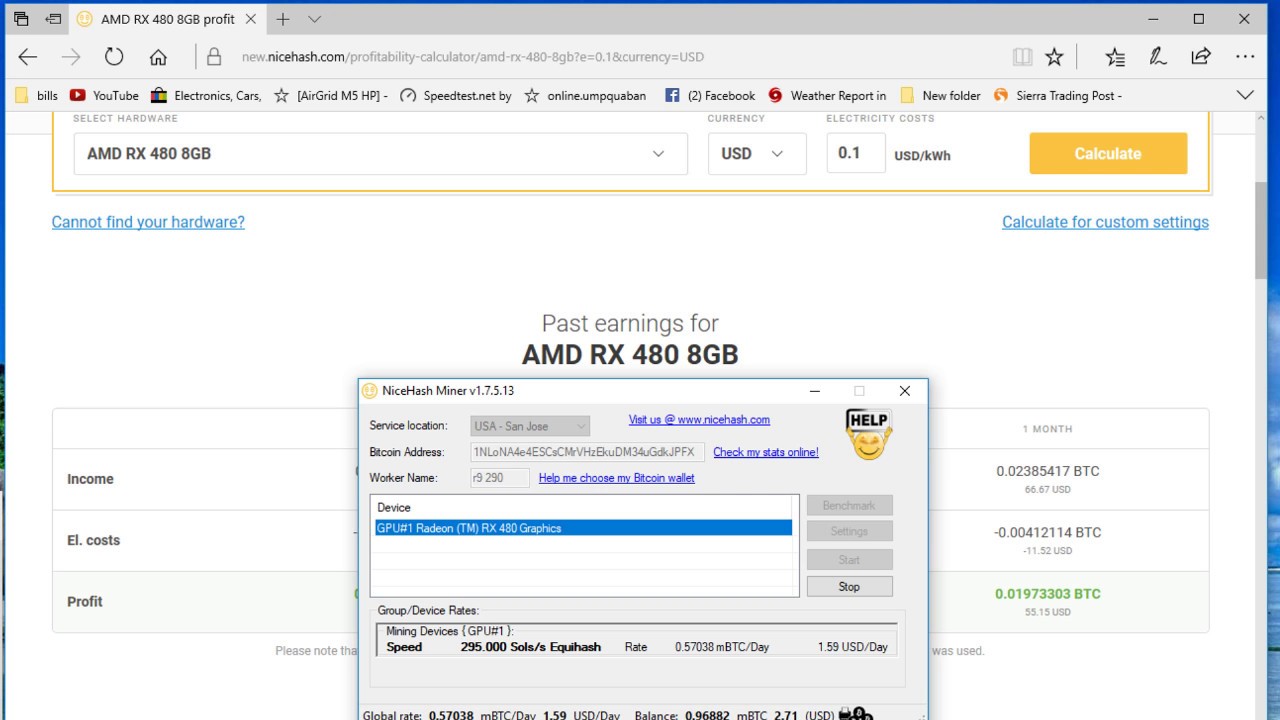Screen dimensions: 1280x720
Task: Click Cannot find your hardware link
Action: point(148,222)
